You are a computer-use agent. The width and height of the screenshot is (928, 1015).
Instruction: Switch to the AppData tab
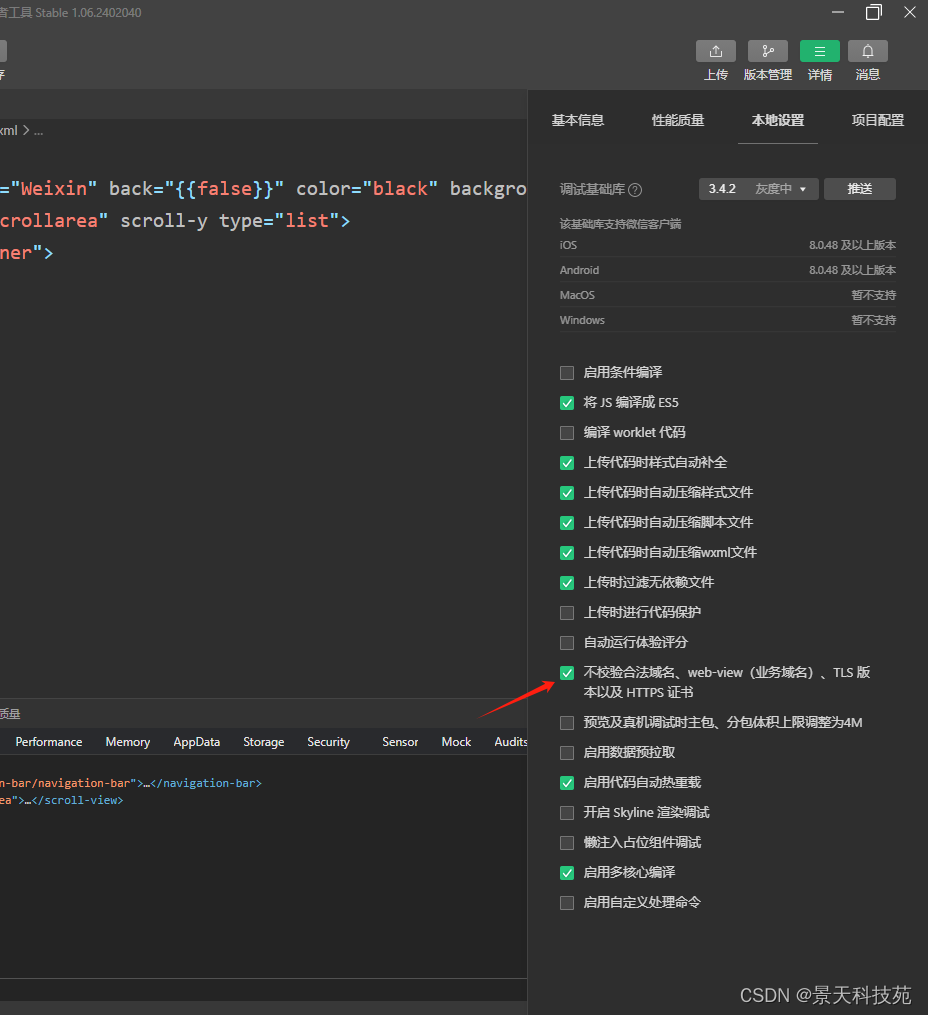tap(196, 742)
